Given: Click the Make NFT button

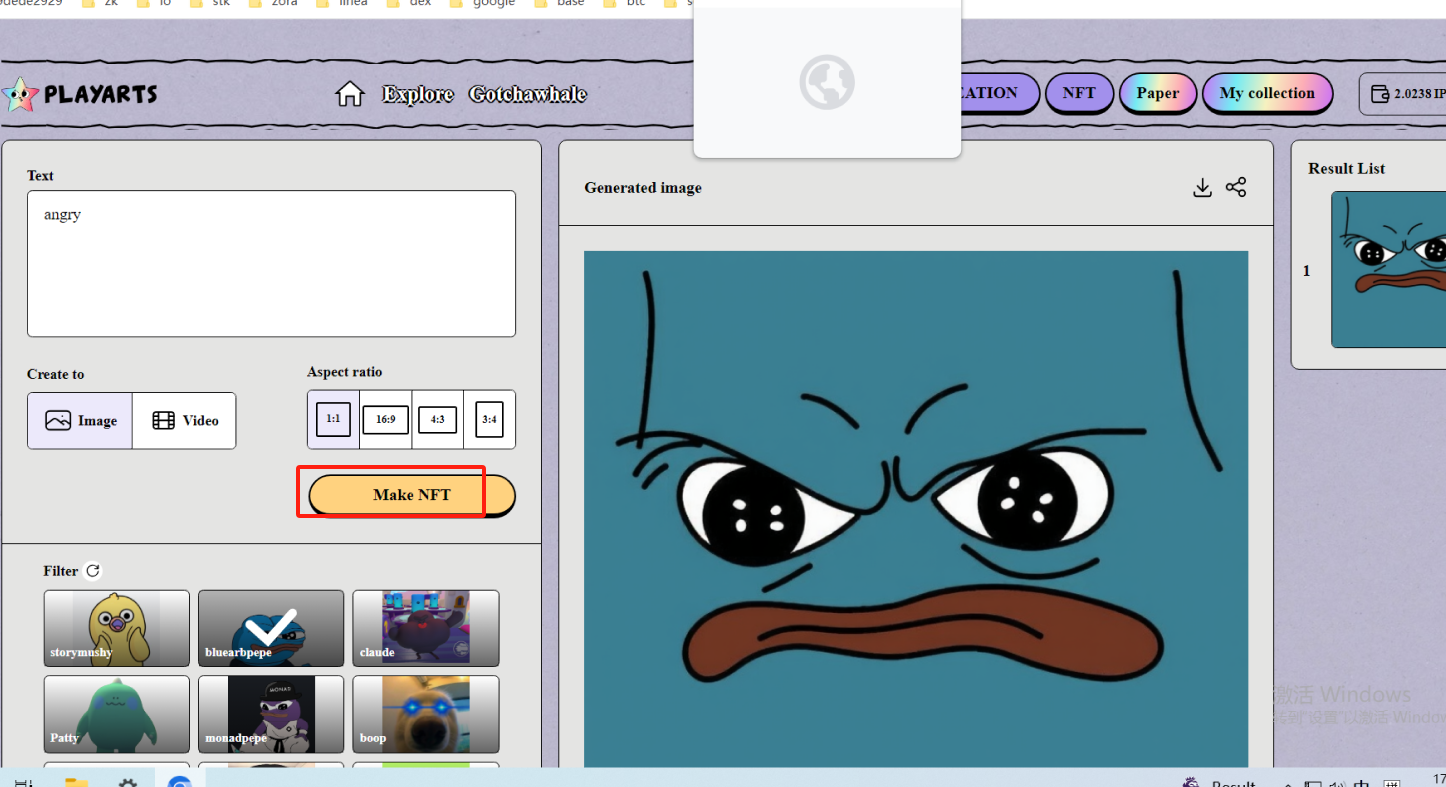Looking at the screenshot, I should [x=412, y=495].
